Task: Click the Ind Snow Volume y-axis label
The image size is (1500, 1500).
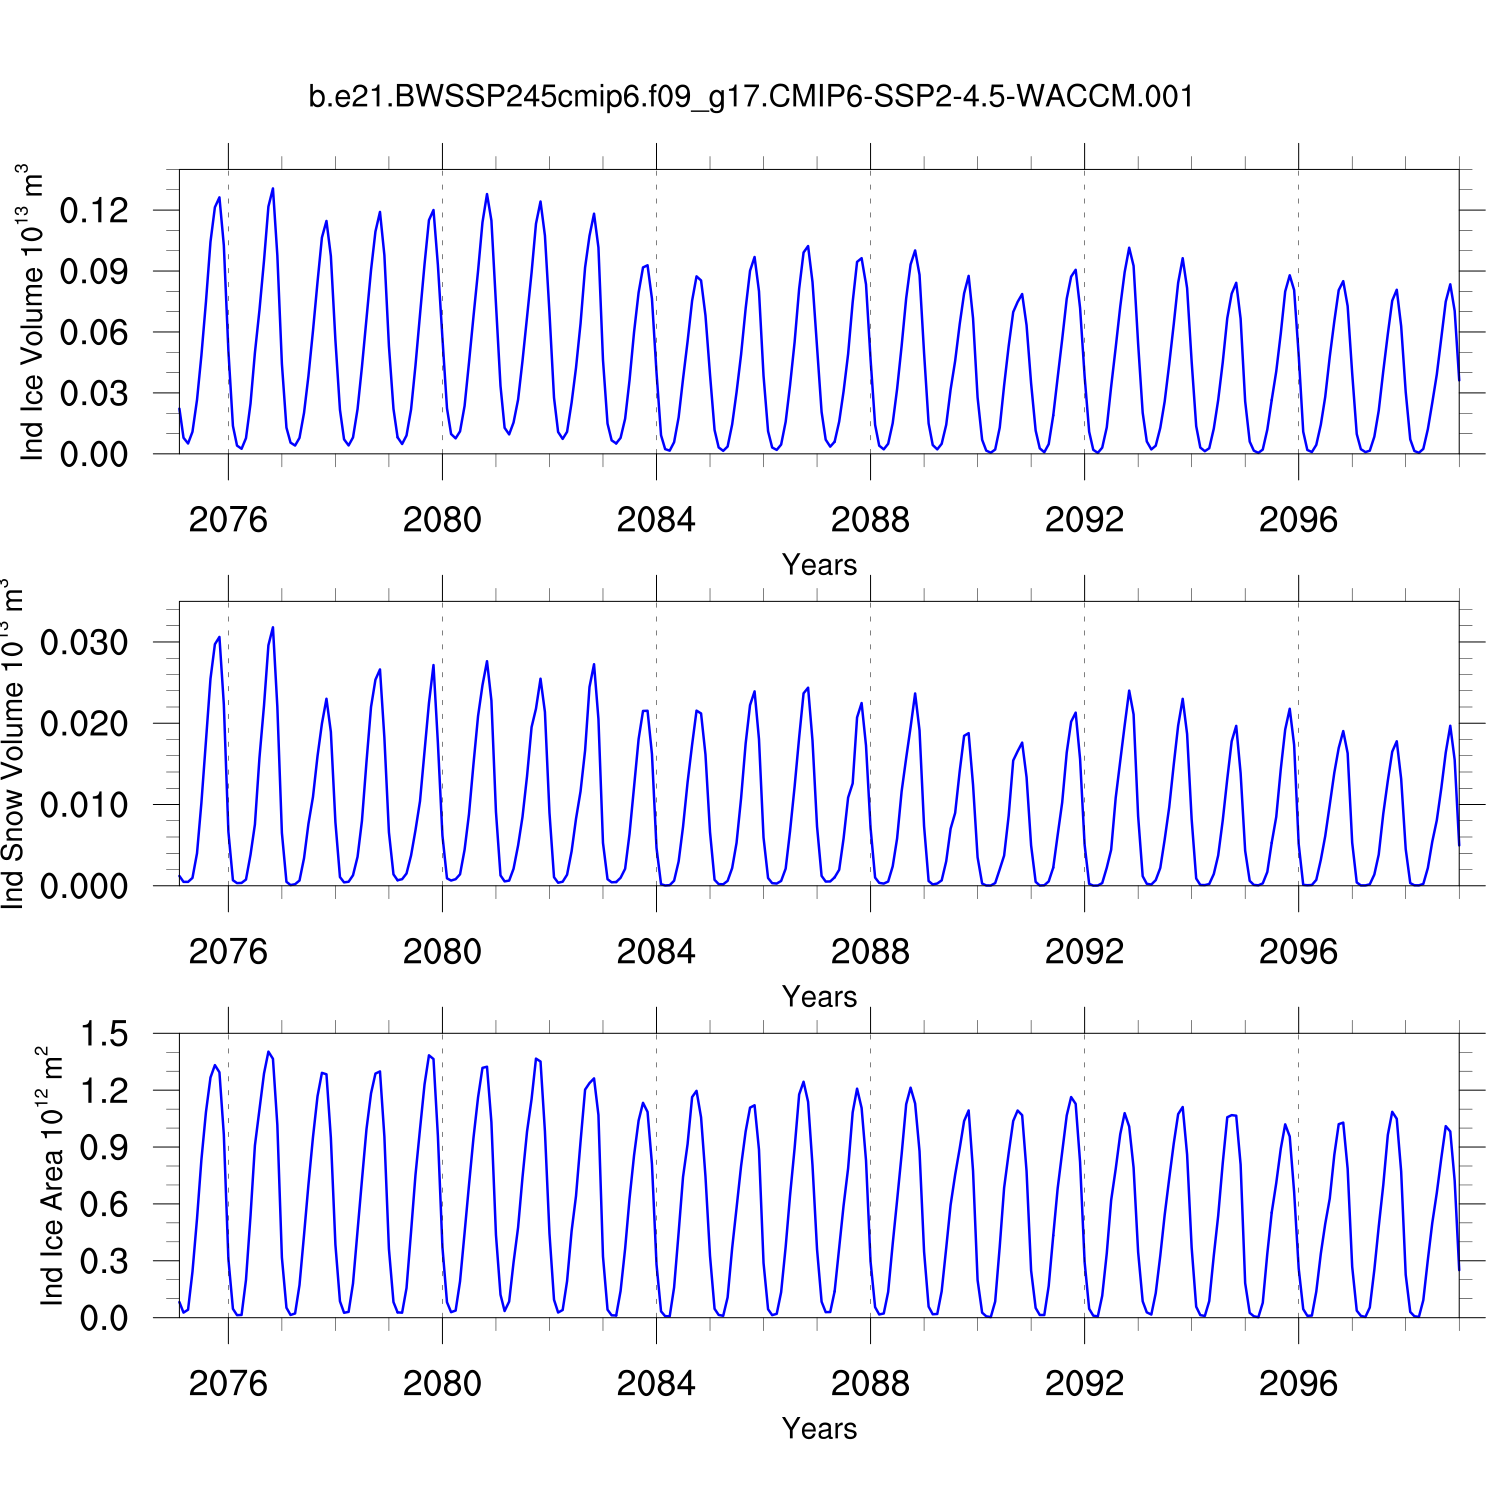Action: [13, 744]
